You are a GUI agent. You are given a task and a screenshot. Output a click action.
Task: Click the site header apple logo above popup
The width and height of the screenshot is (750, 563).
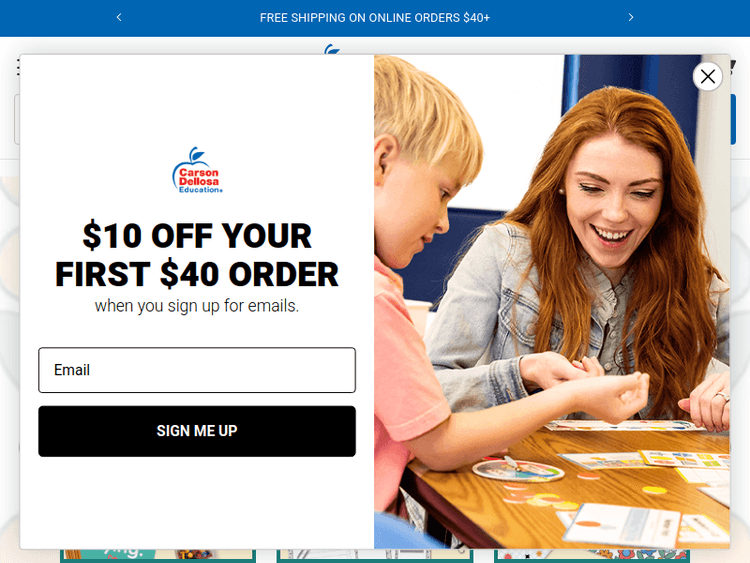[332, 49]
